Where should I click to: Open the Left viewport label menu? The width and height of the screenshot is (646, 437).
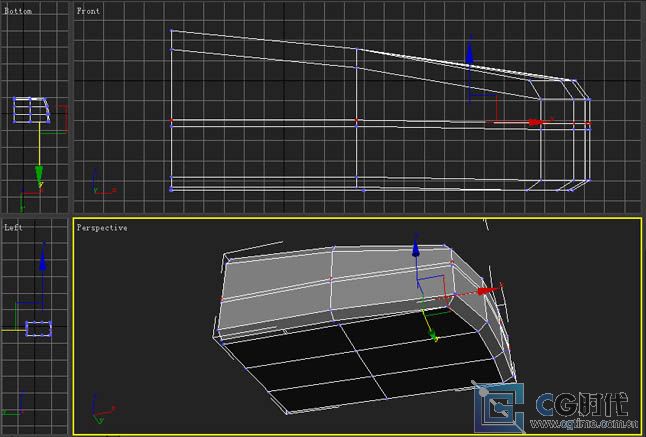tap(13, 227)
